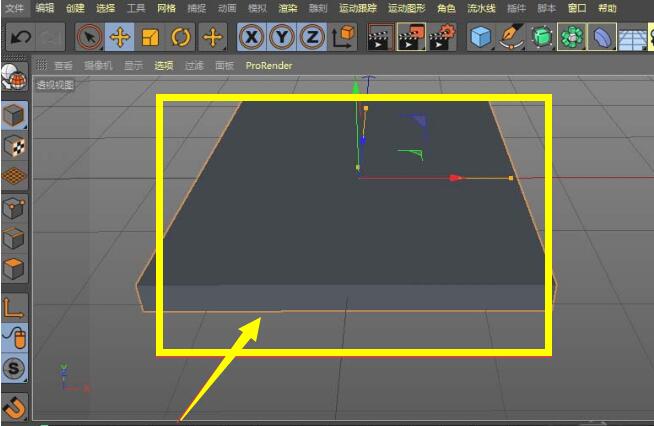Viewport: 654px width, 426px height.
Task: Click the dotted grip icon before 查看
Action: [41, 65]
